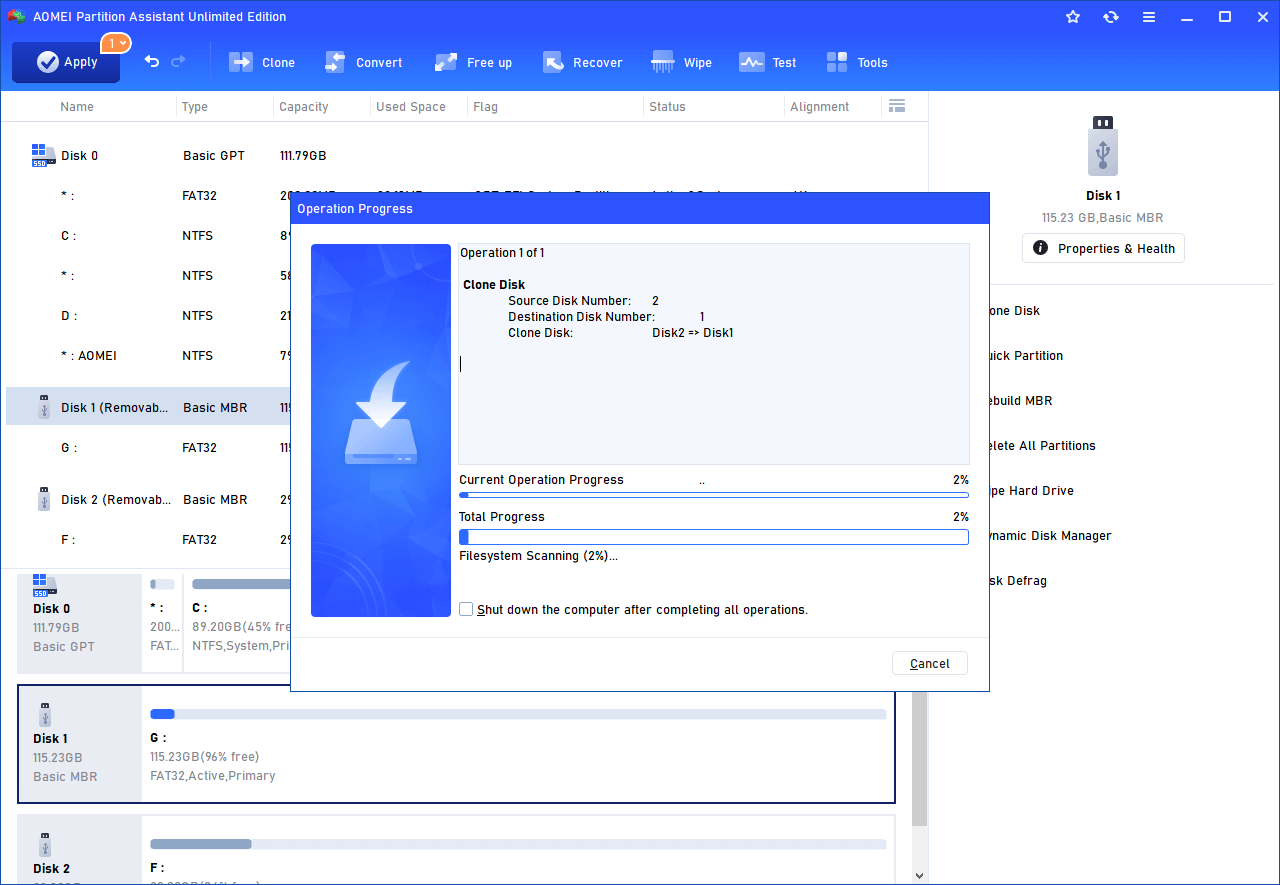Screen dimensions: 1280x885
Task: Choose Disk Defrag from the sidebar
Action: click(1022, 580)
